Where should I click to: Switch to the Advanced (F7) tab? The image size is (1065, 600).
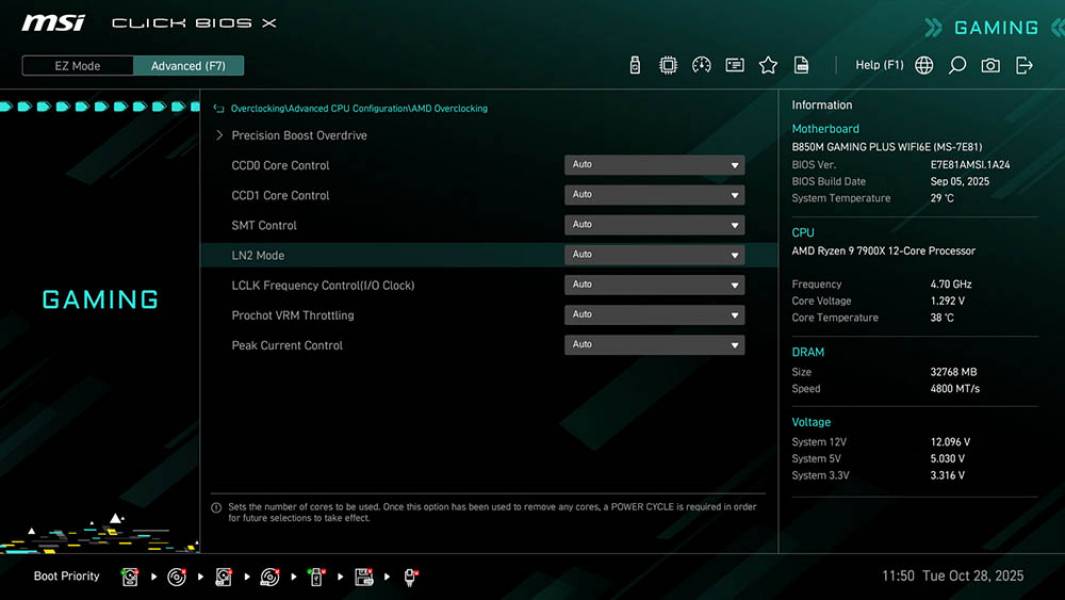click(x=188, y=65)
